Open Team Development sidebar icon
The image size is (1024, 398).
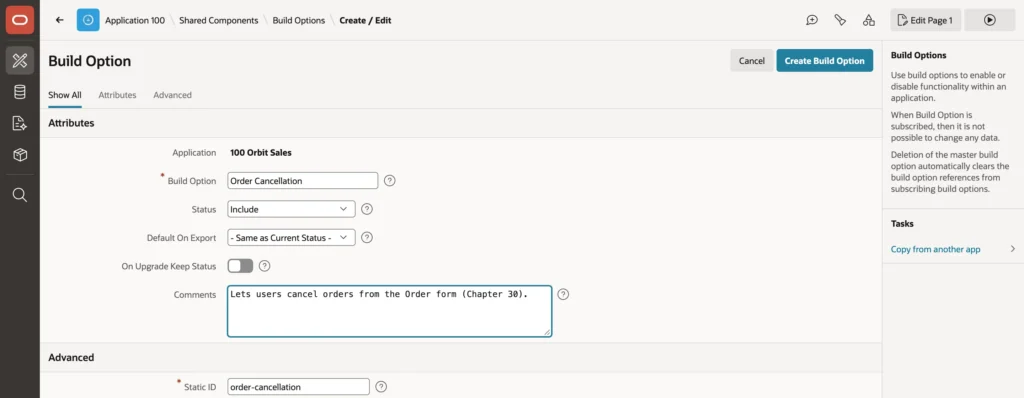coord(20,123)
